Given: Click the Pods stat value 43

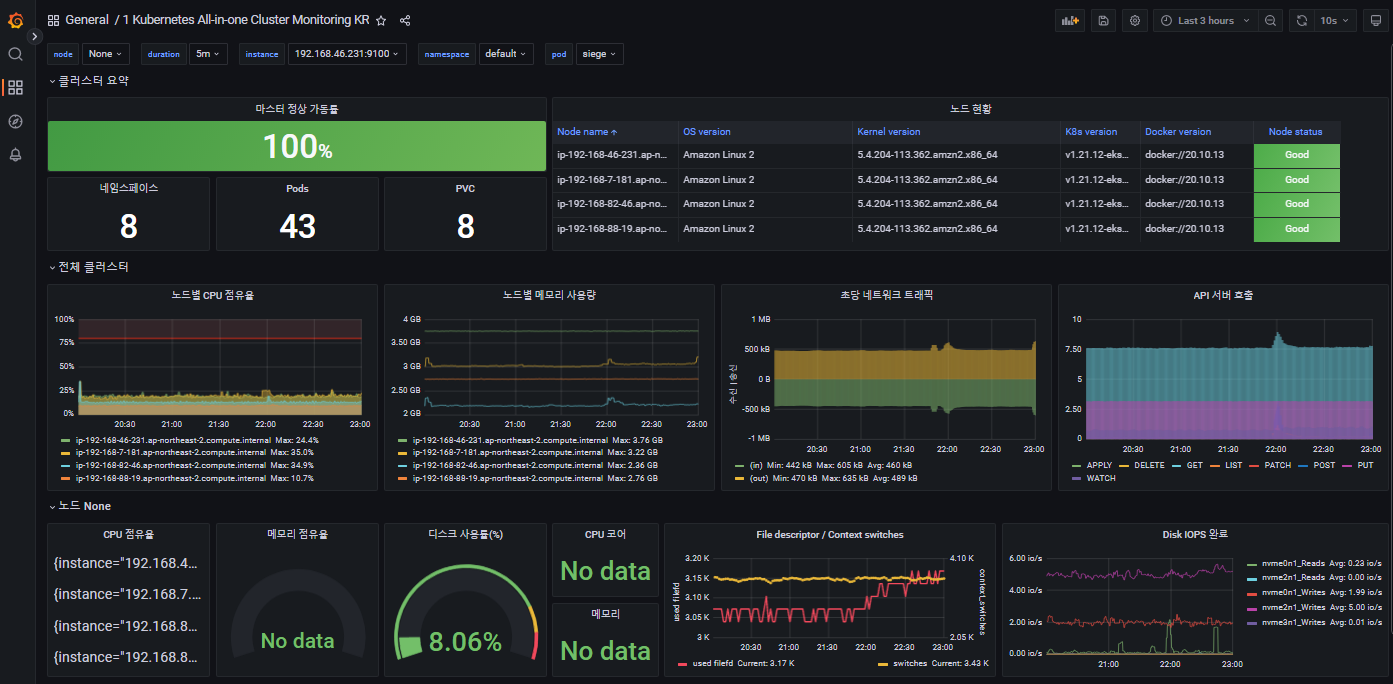Looking at the screenshot, I should [x=297, y=226].
